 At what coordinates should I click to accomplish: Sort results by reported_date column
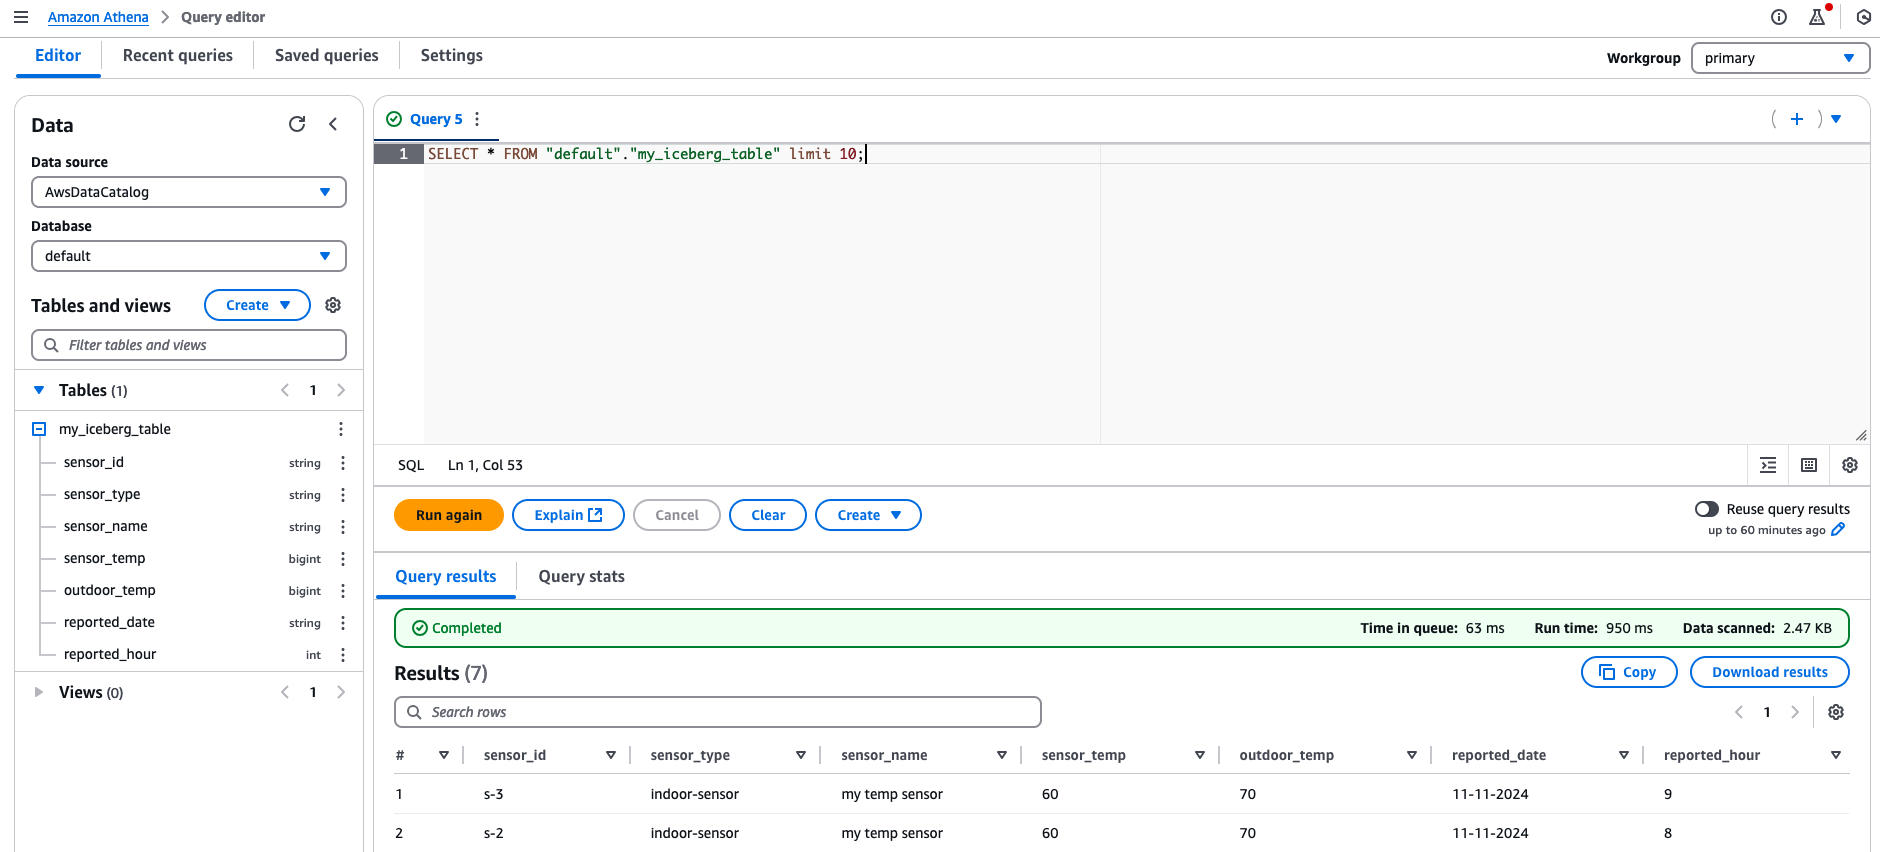[x=1624, y=755]
